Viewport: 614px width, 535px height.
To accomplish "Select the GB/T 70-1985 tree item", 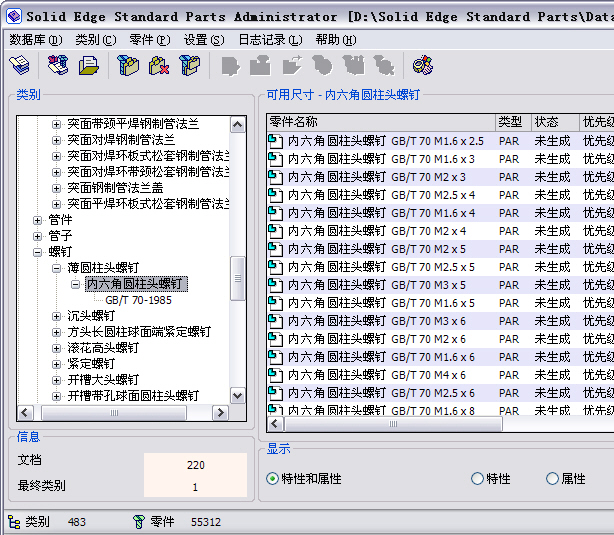I will click(139, 300).
